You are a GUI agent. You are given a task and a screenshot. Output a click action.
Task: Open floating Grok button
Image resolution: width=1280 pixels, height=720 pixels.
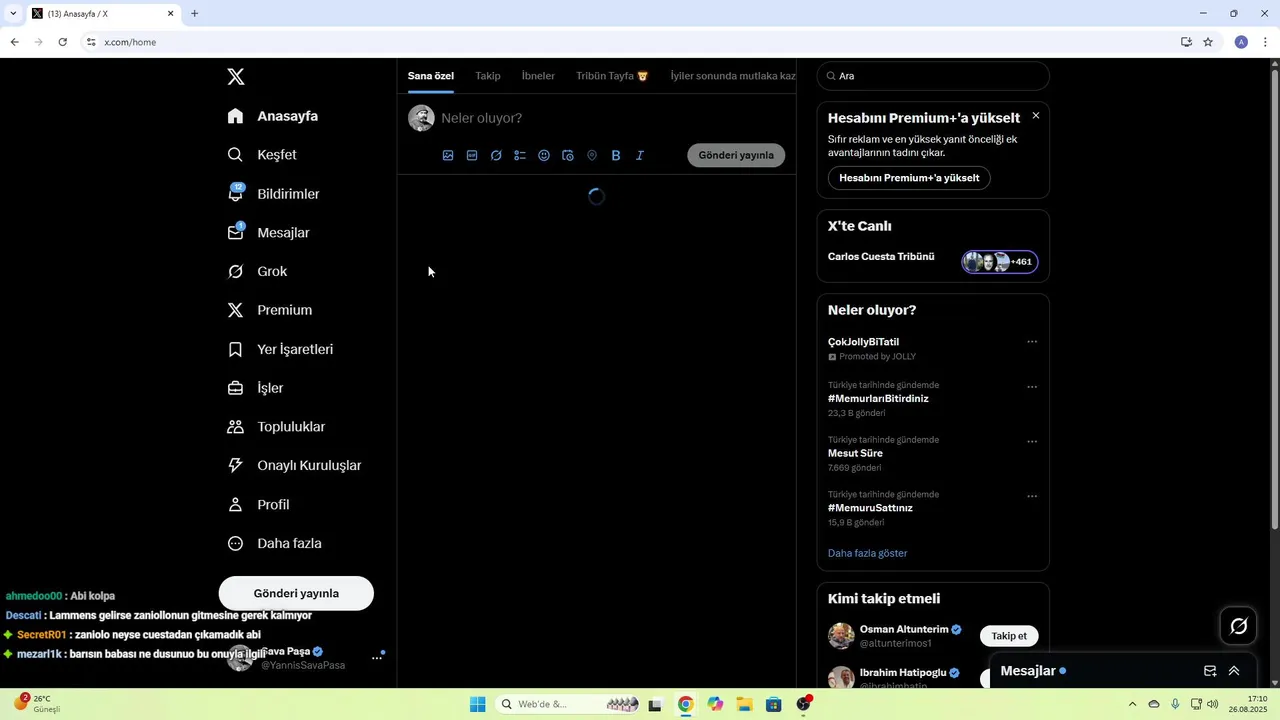[x=1239, y=626]
